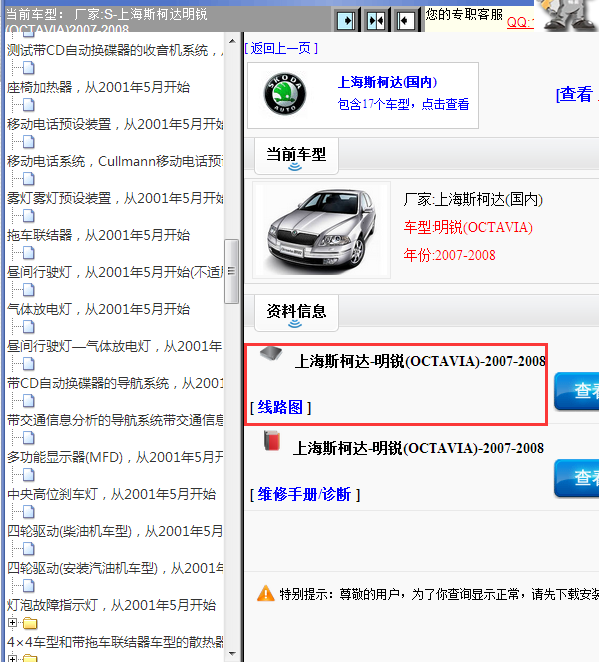Viewport: 599px width, 662px height.
Task: Open document icon under 中央高位刹车灯 row
Action: 28,512
